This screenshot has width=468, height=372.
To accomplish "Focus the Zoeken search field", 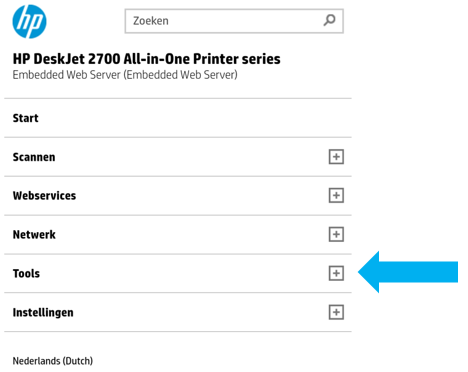I will 234,21.
